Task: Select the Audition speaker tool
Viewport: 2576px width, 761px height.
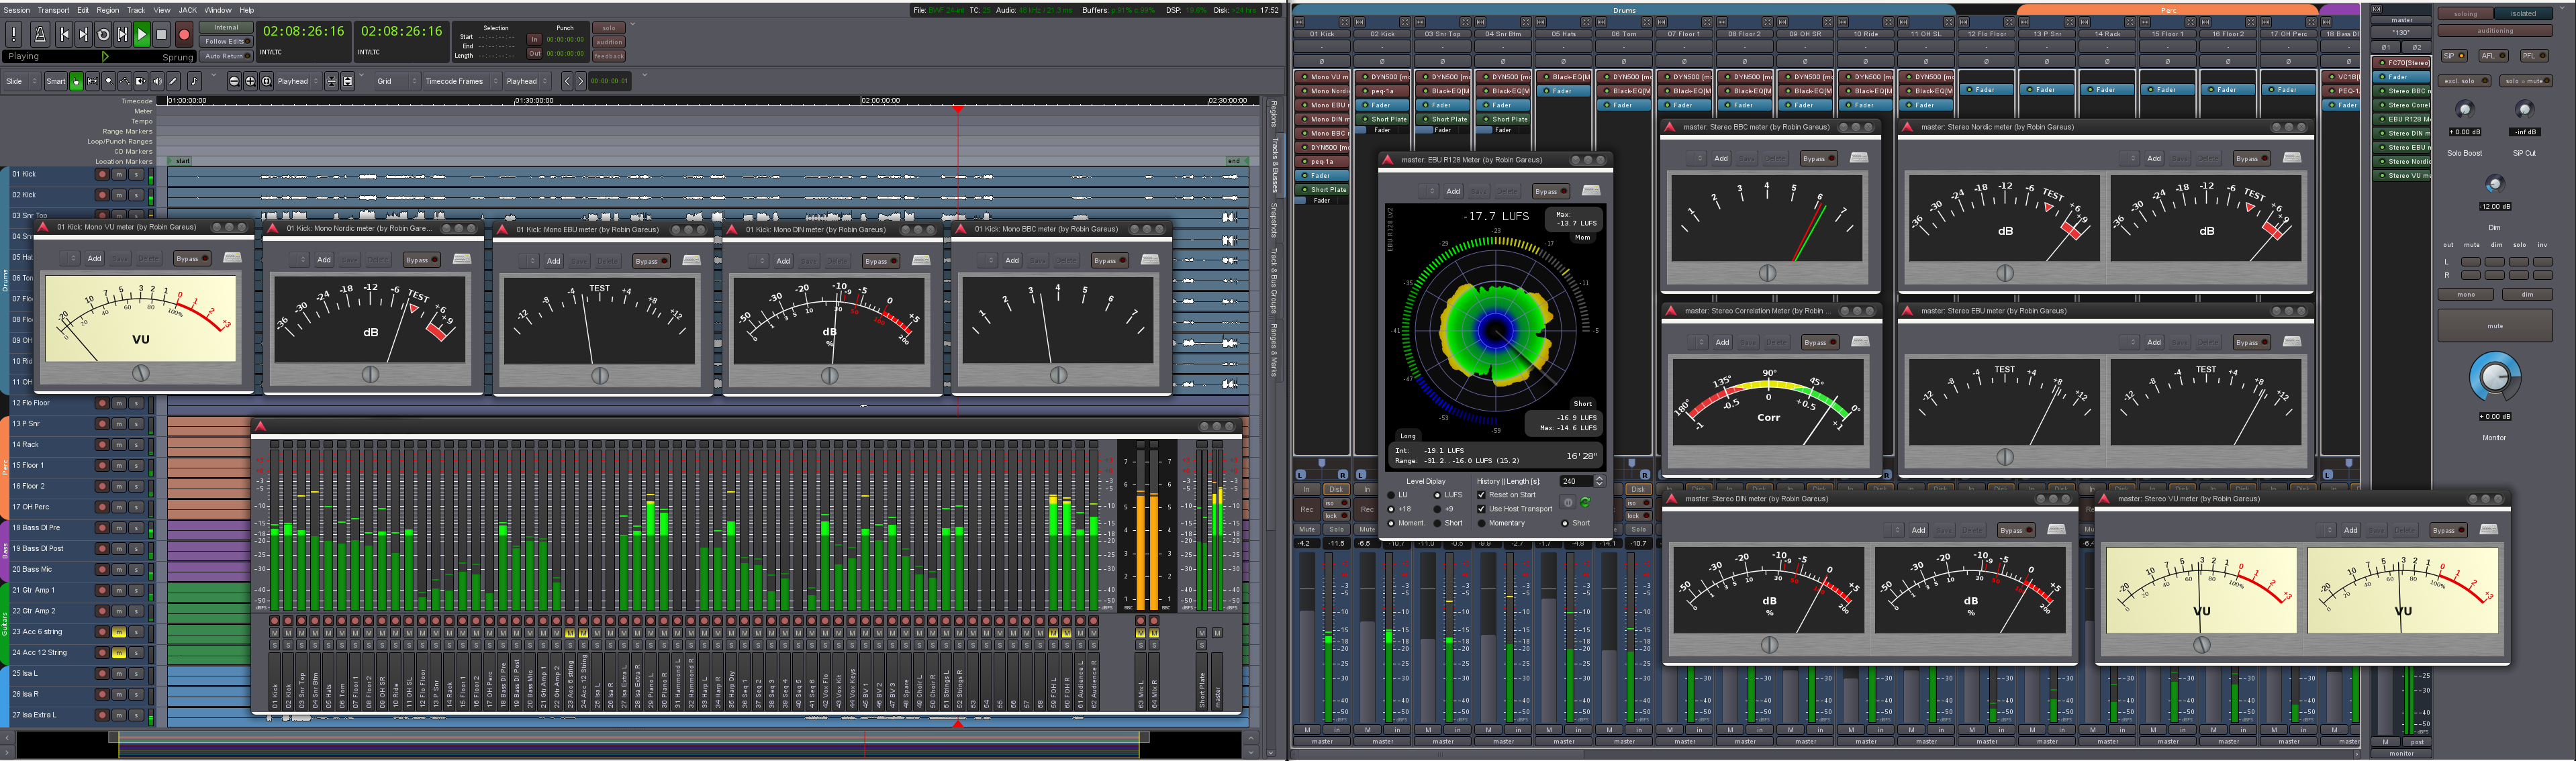Action: click(x=157, y=81)
